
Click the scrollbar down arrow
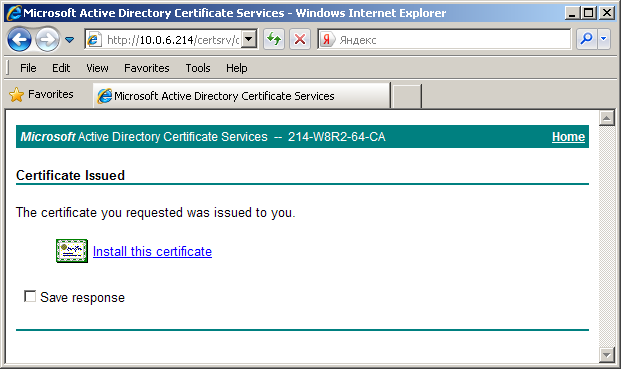(x=606, y=355)
